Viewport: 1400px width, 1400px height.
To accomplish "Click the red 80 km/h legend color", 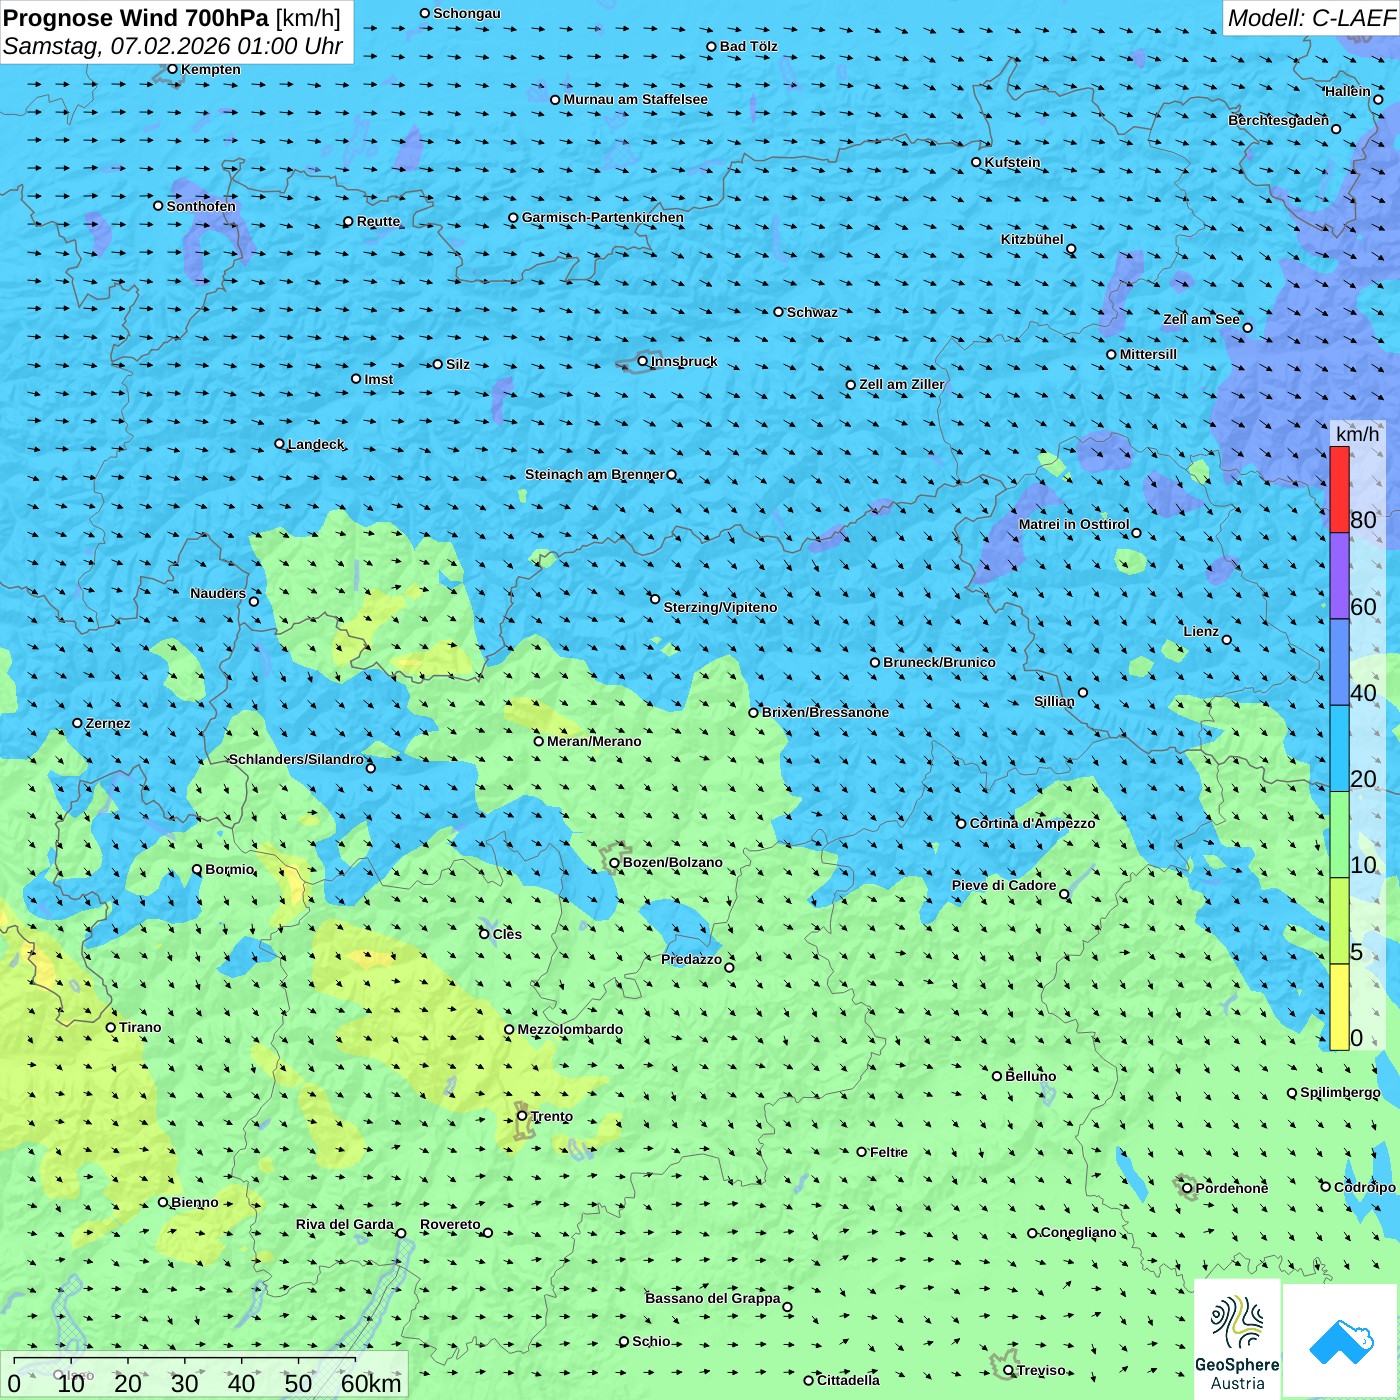I will coord(1339,490).
